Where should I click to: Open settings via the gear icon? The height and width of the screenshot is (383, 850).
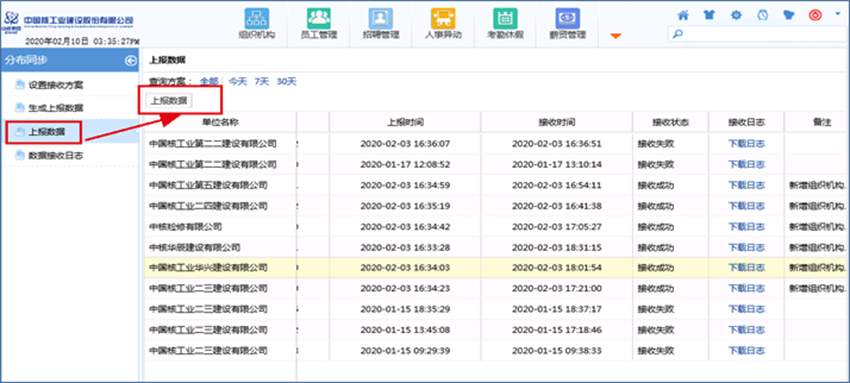coord(736,15)
